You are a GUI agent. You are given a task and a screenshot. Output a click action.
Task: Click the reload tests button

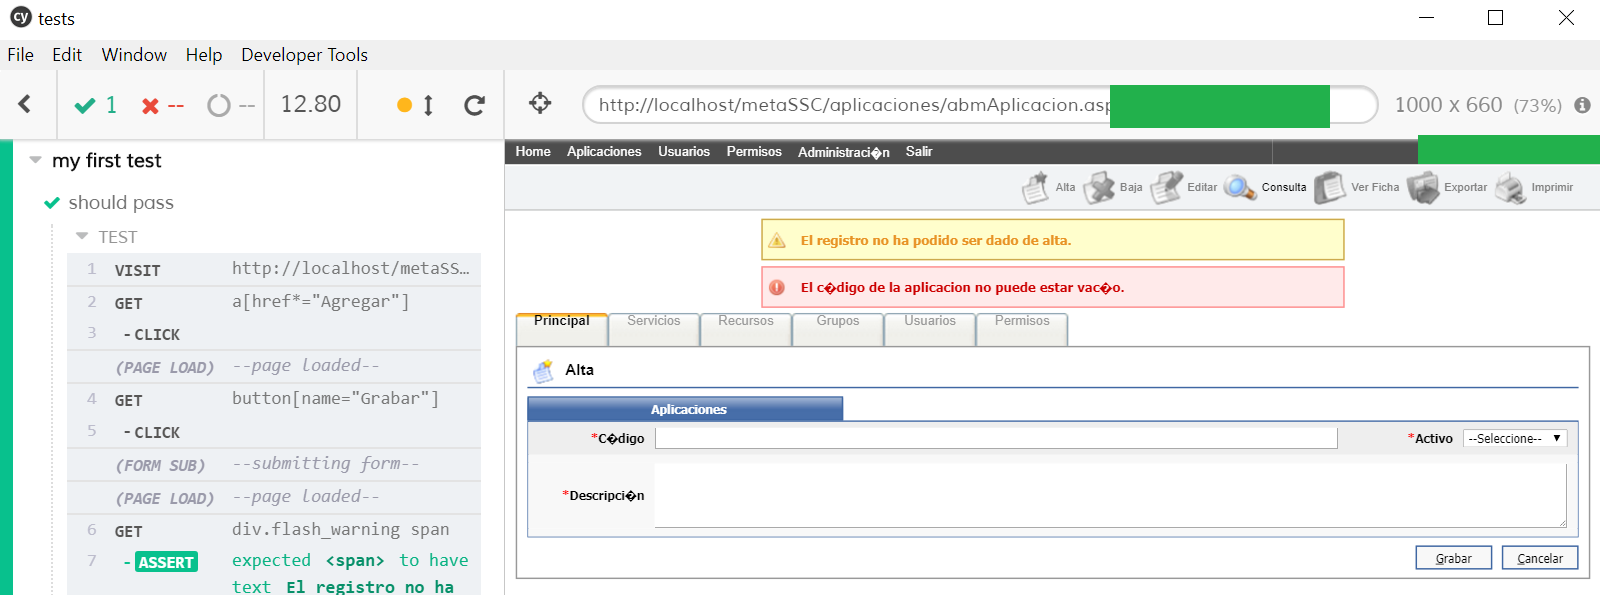point(475,105)
